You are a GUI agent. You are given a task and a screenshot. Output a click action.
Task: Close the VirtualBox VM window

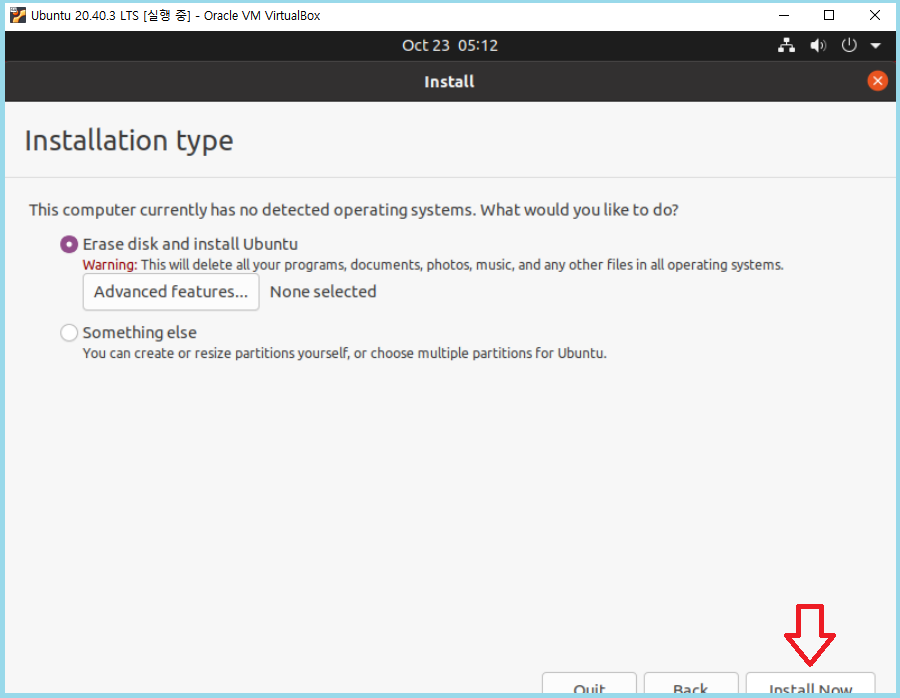pyautogui.click(x=875, y=15)
